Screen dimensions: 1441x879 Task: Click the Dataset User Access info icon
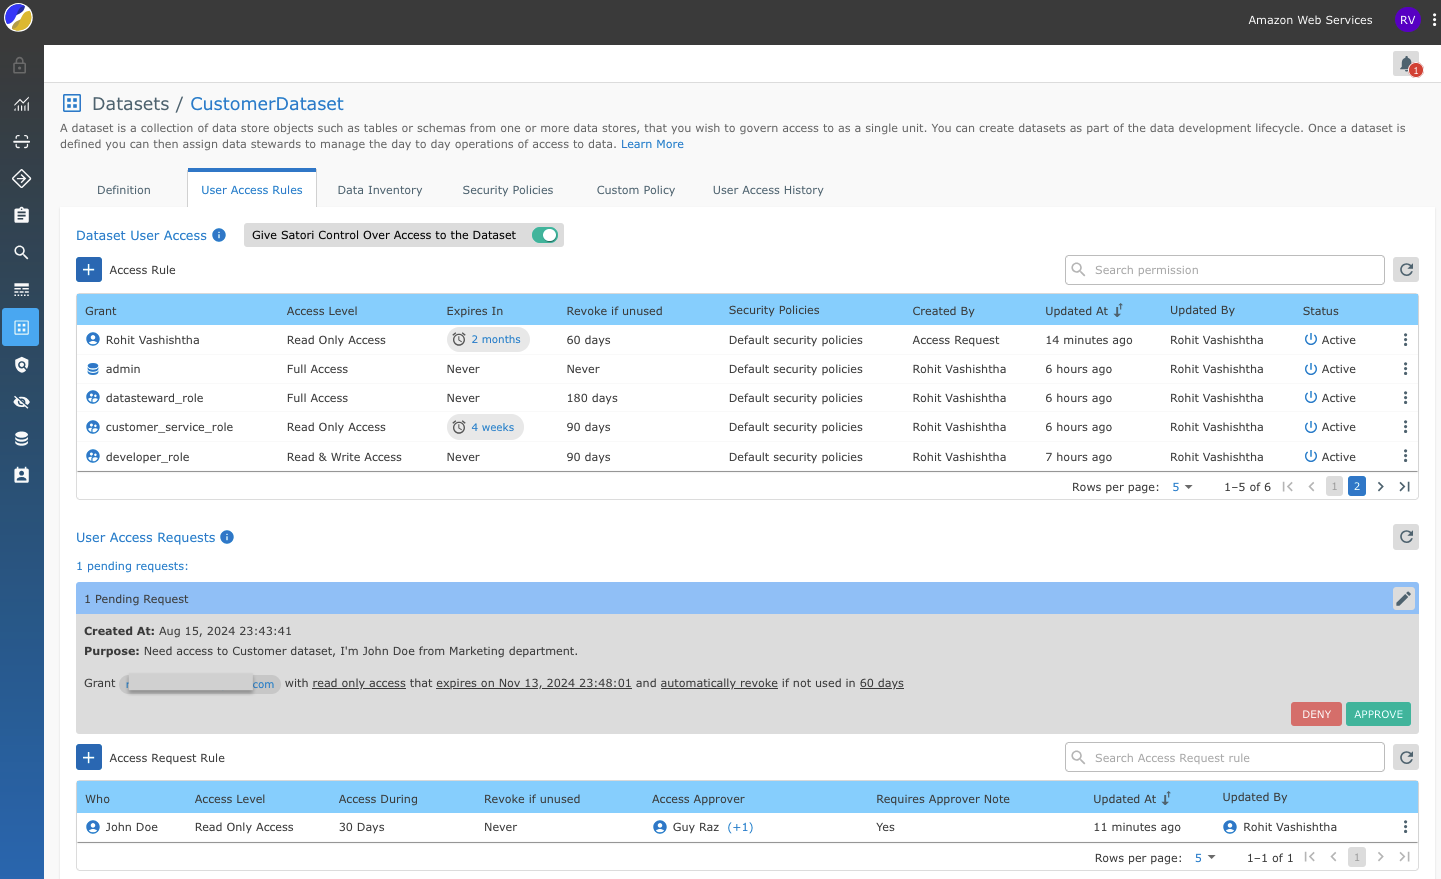[219, 235]
